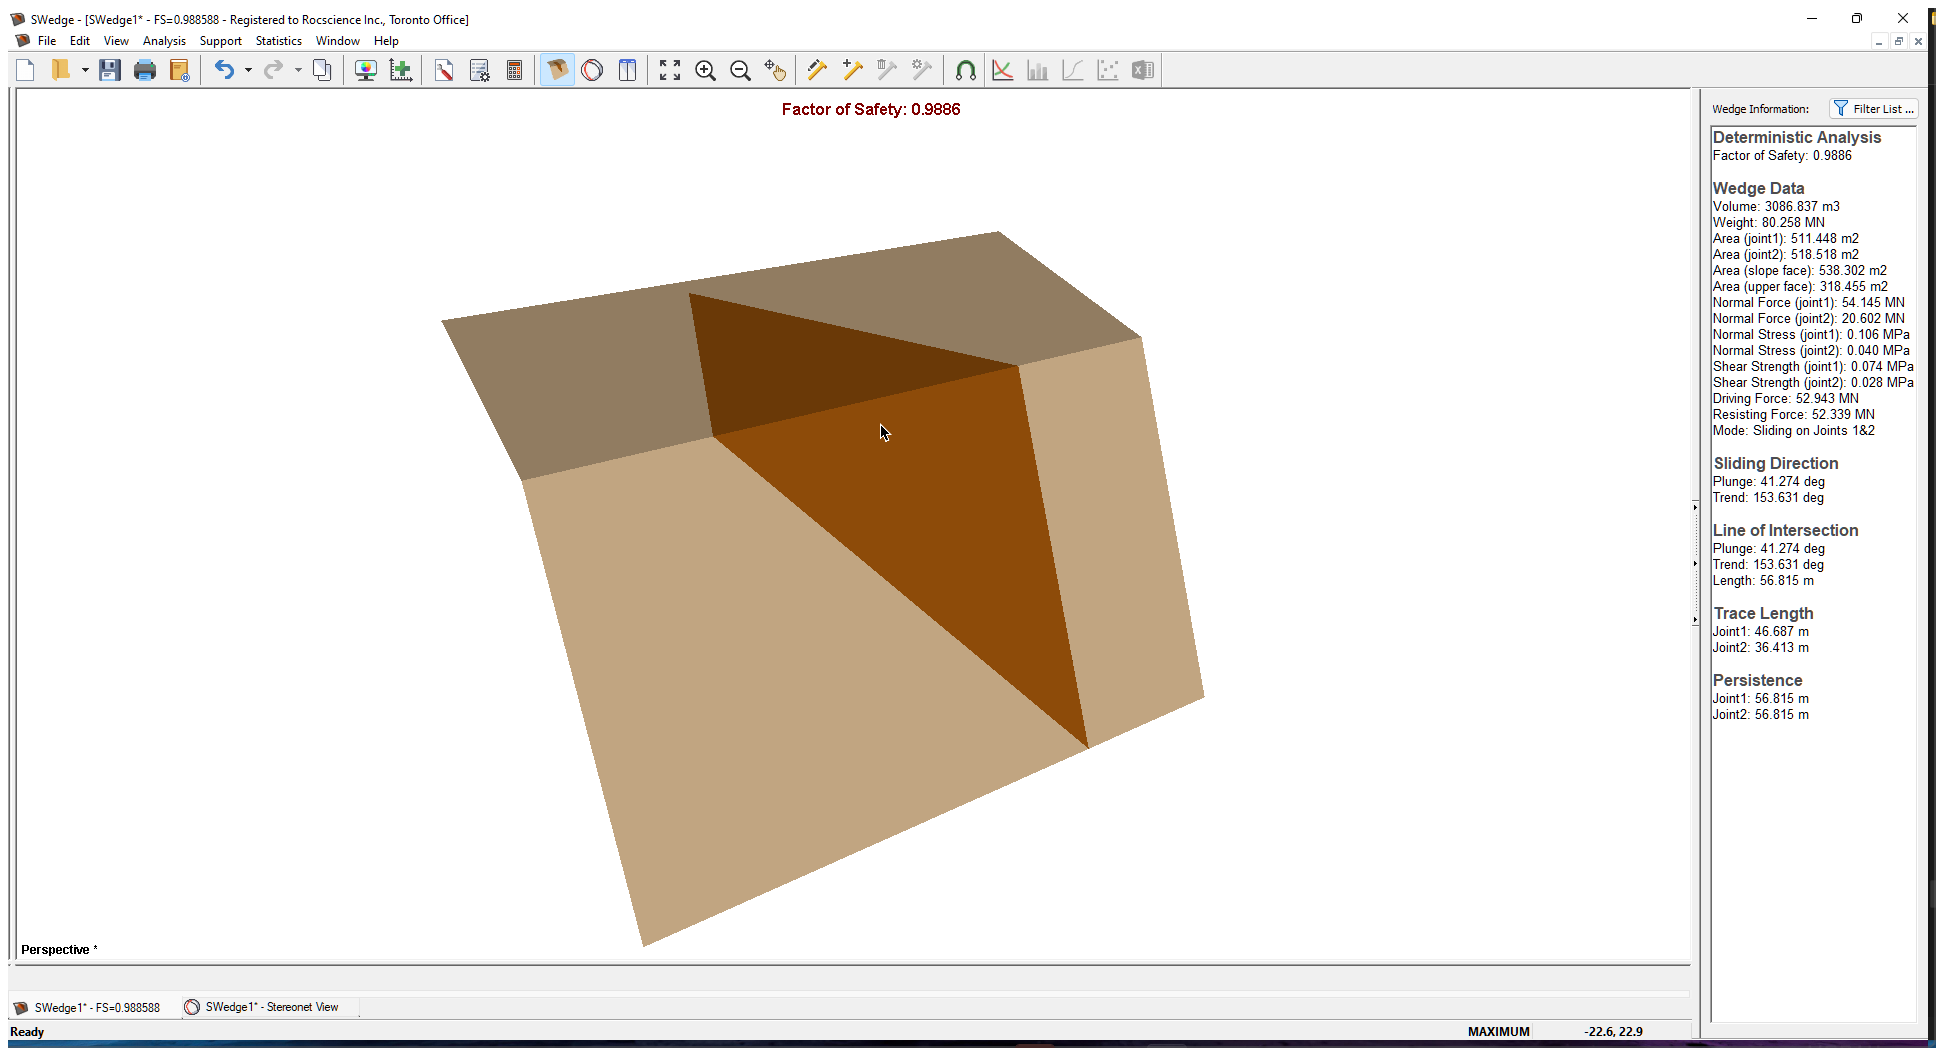The height and width of the screenshot is (1048, 1936).
Task: Export results using the Excel icon
Action: [x=1143, y=70]
